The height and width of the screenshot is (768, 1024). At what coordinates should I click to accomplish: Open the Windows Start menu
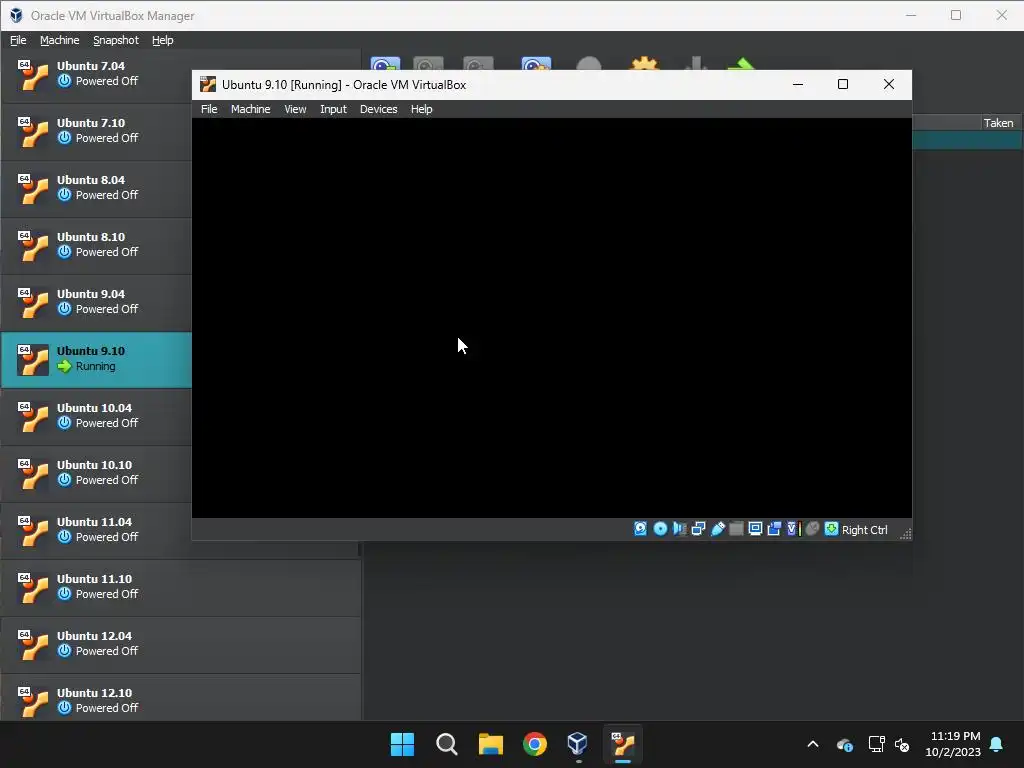(x=402, y=744)
